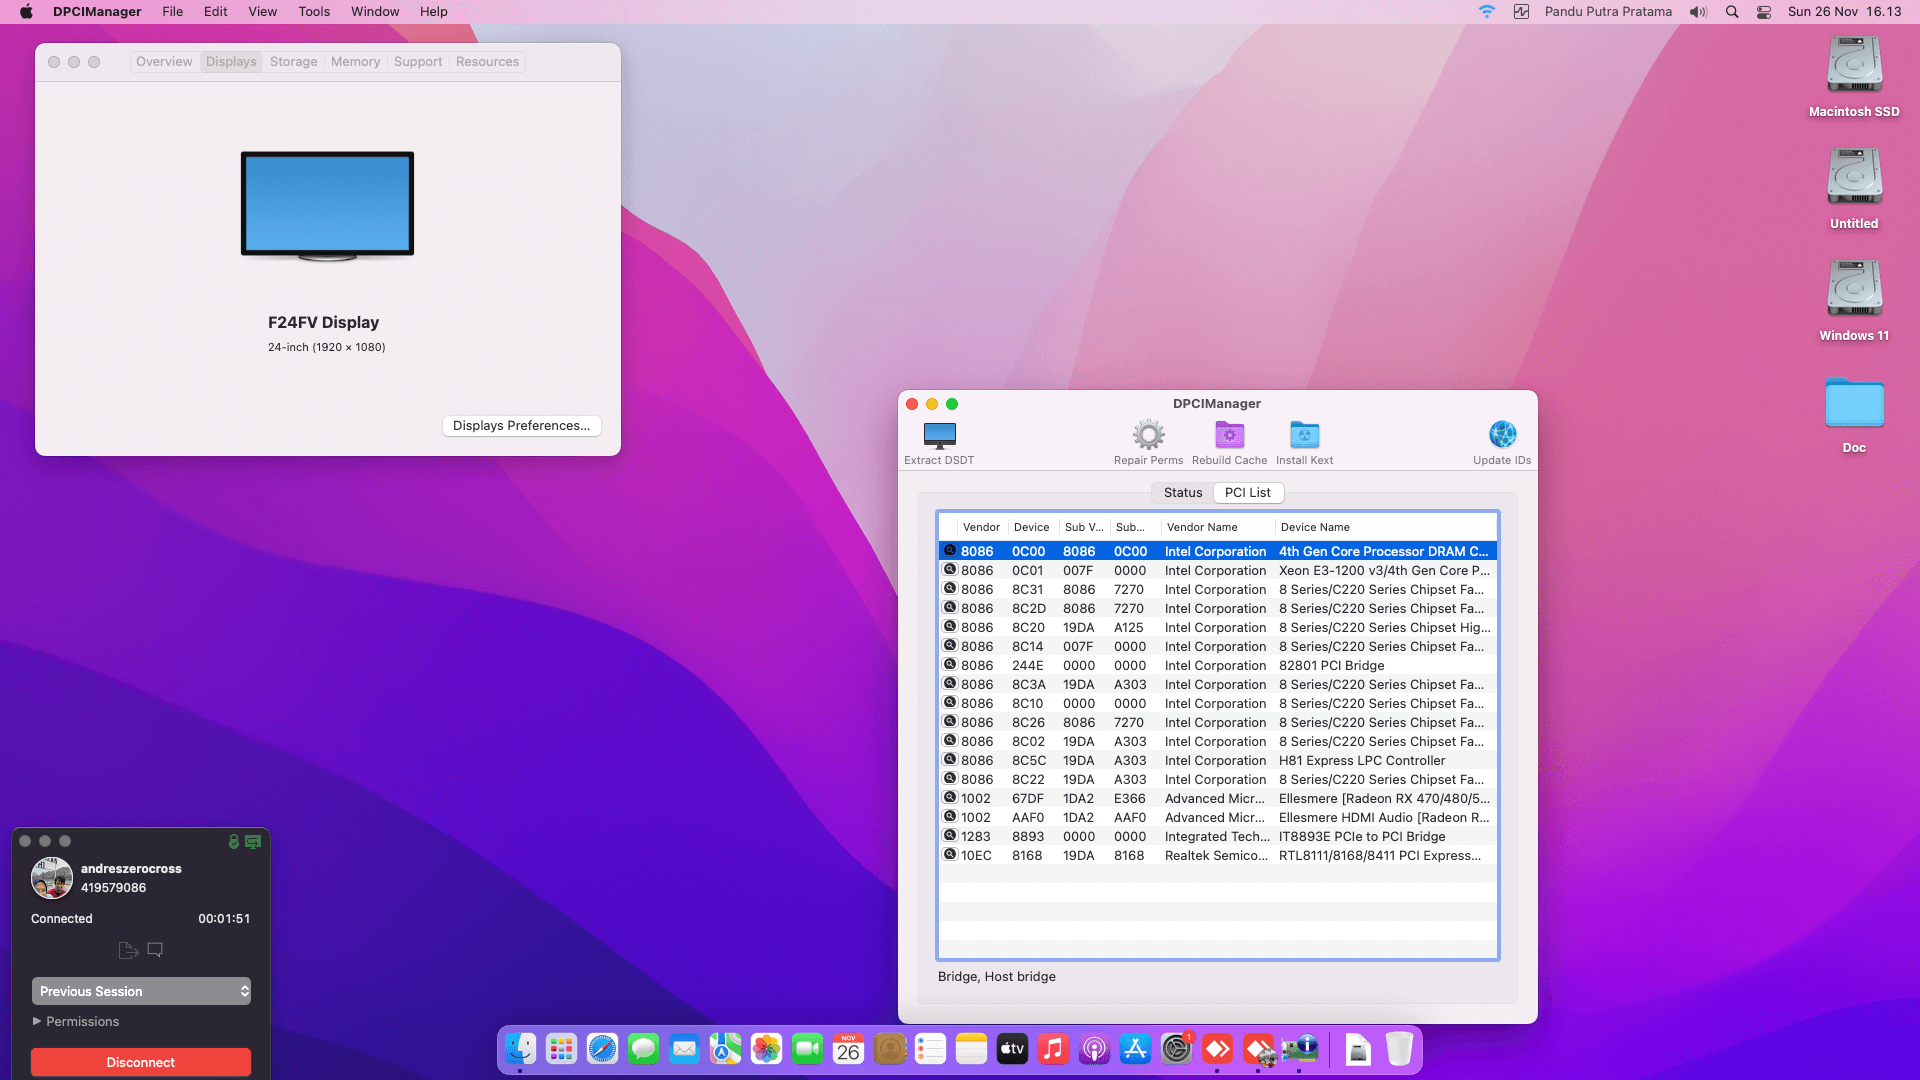
Task: Open Photos from the Dock
Action: click(x=766, y=1049)
